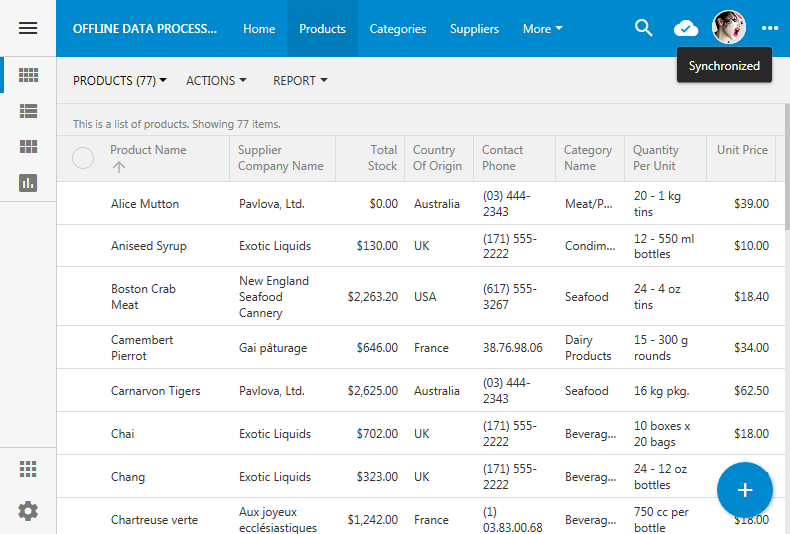Sort by Supplier Company Name column header

click(x=281, y=158)
